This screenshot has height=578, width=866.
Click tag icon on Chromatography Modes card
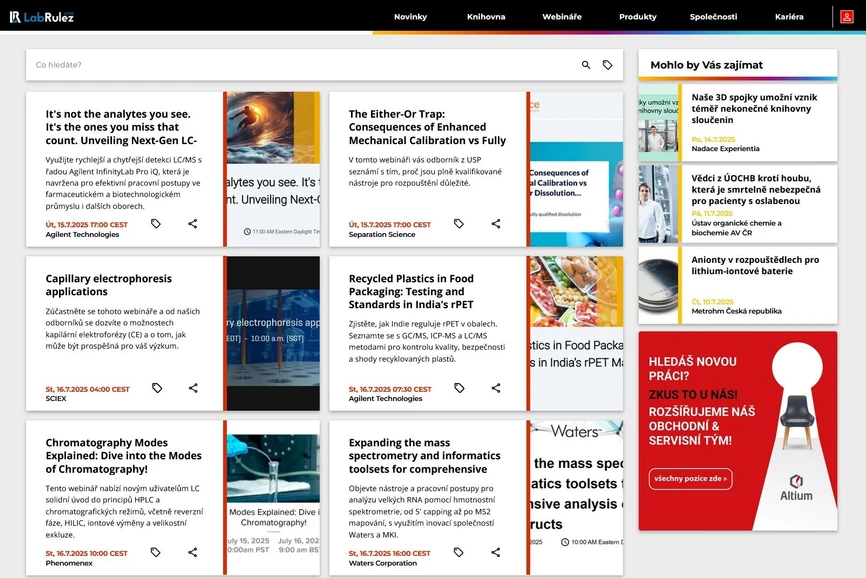(x=156, y=552)
